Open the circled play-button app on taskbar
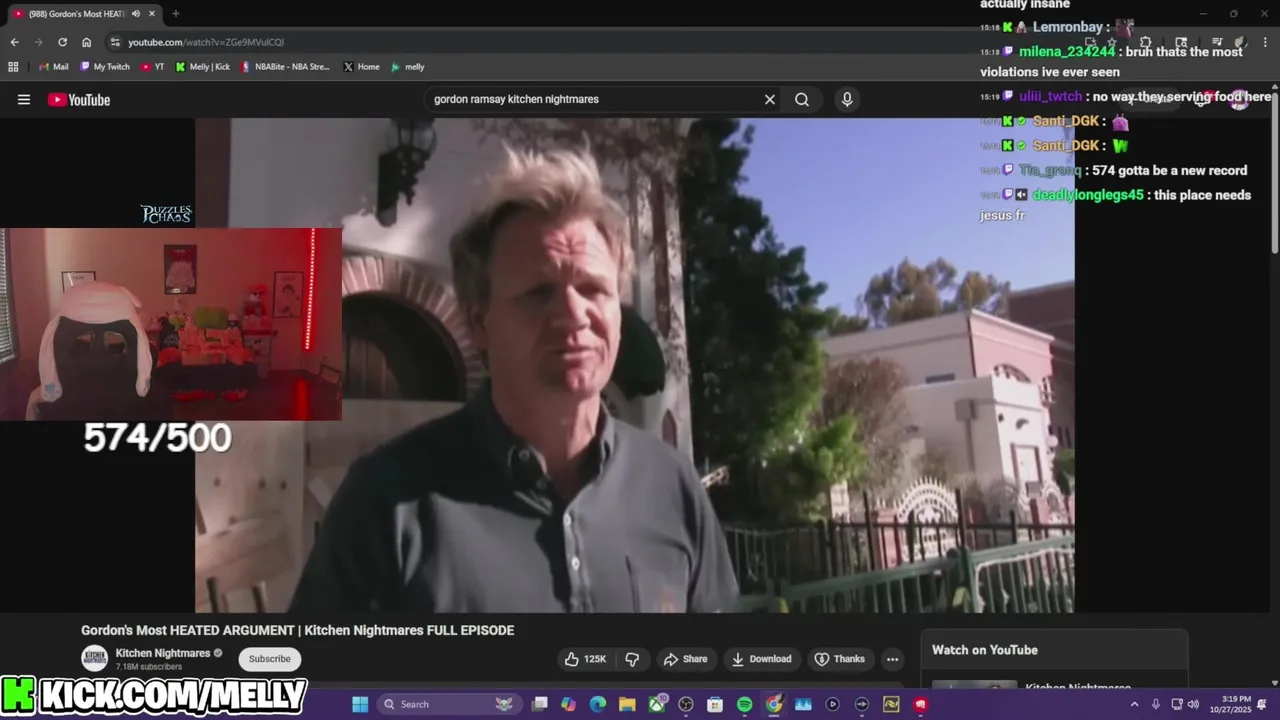Image resolution: width=1280 pixels, height=720 pixels. tap(832, 704)
